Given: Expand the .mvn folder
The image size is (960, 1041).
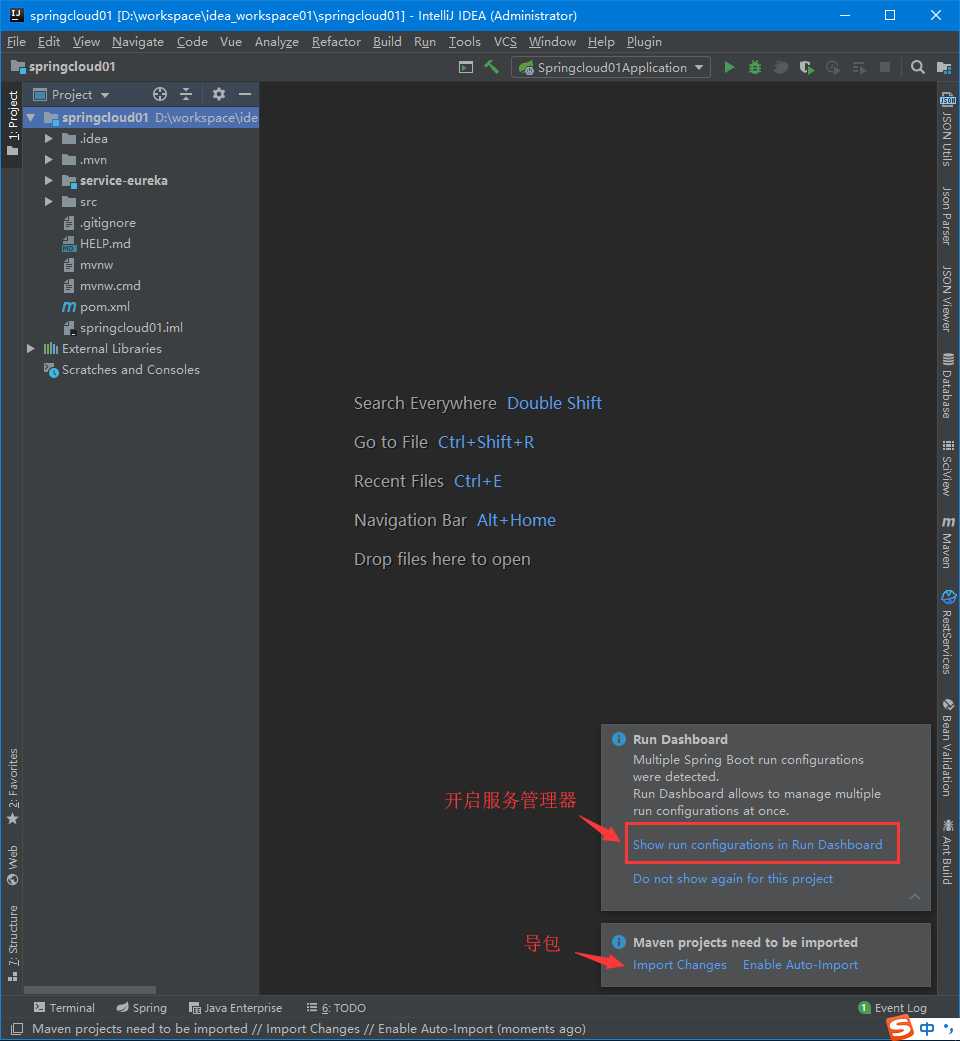Looking at the screenshot, I should pos(48,160).
